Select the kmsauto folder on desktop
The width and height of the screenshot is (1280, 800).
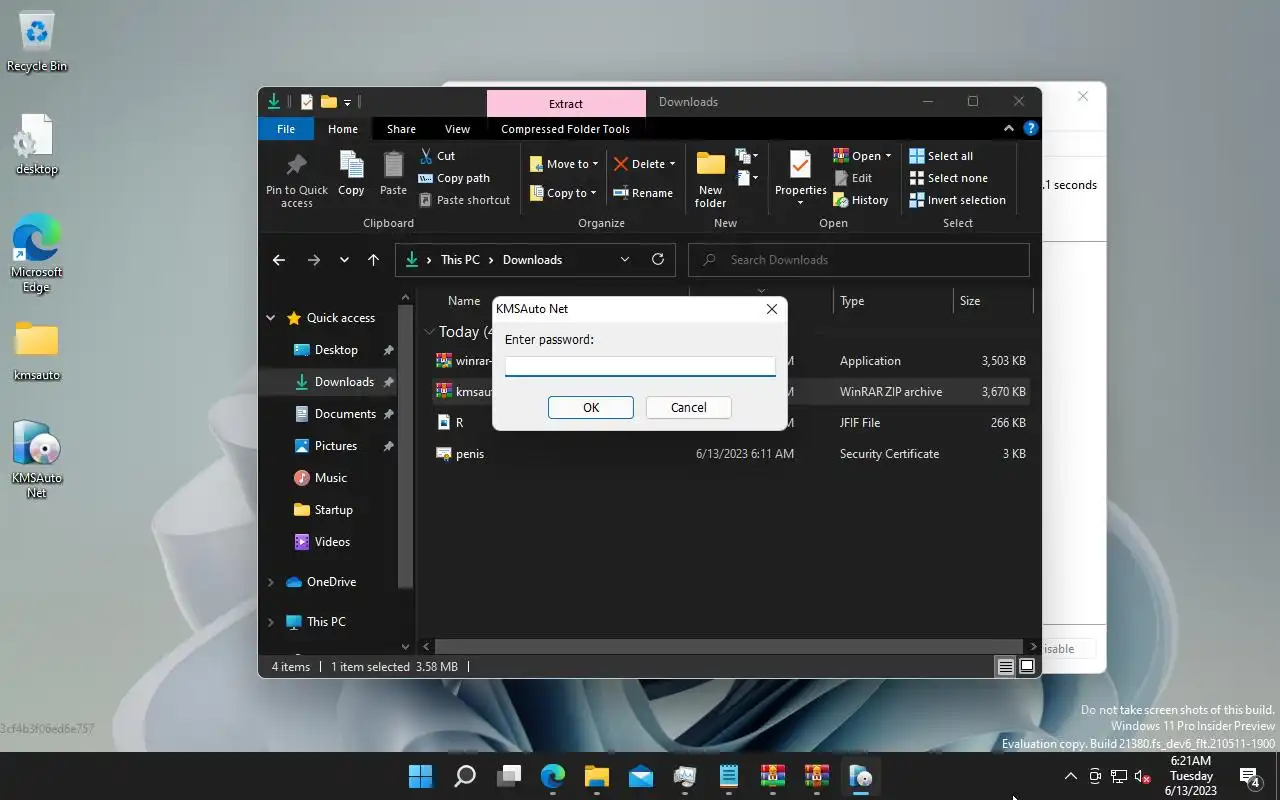[x=37, y=352]
